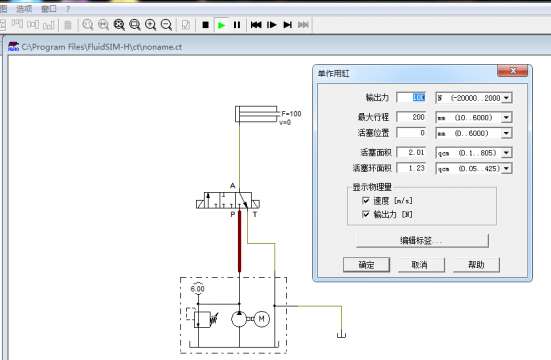
Task: Open the 最大行程 unit dropdown
Action: click(x=506, y=117)
